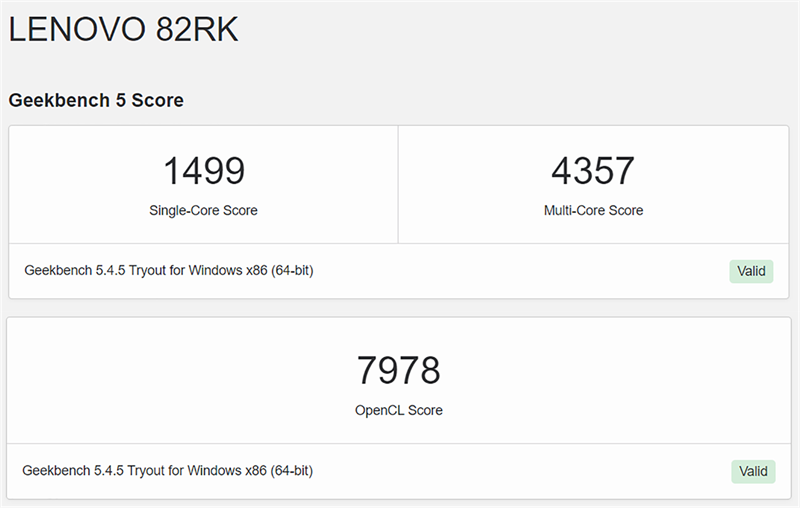Viewport: 800px width, 508px height.
Task: Click the LENOVO 82RK page title
Action: click(x=123, y=29)
